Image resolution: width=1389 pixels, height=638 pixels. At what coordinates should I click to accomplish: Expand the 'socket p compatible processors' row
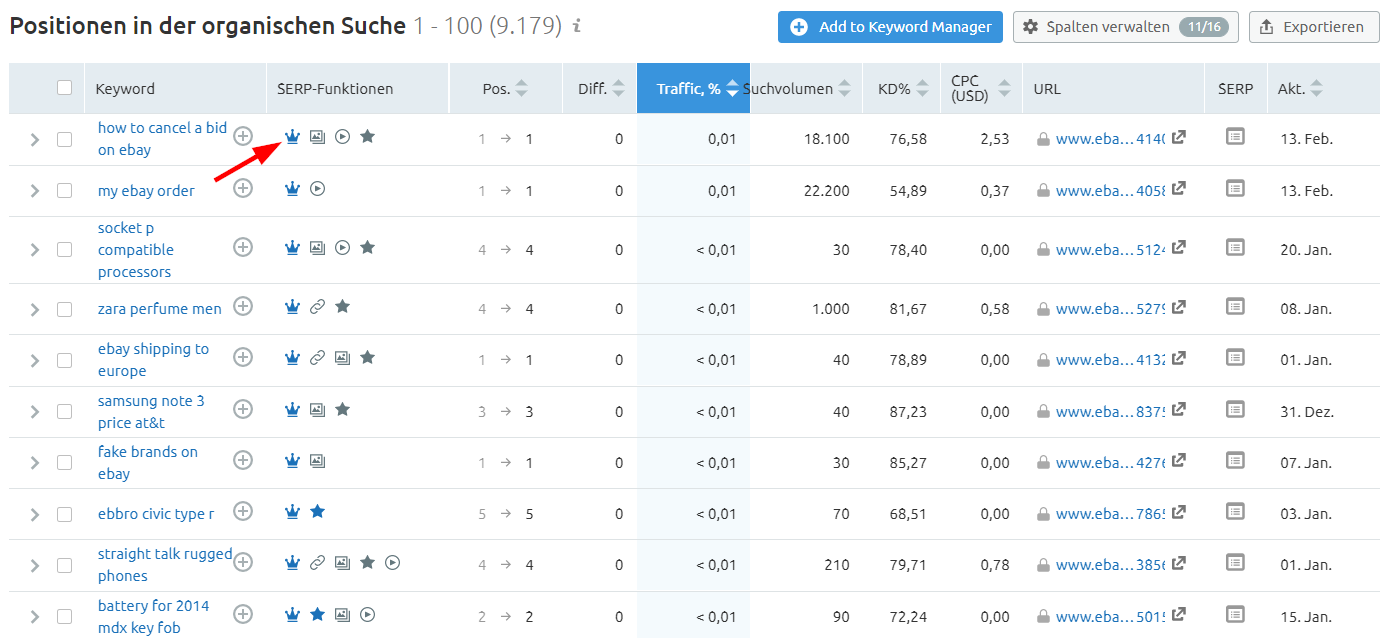(x=34, y=250)
